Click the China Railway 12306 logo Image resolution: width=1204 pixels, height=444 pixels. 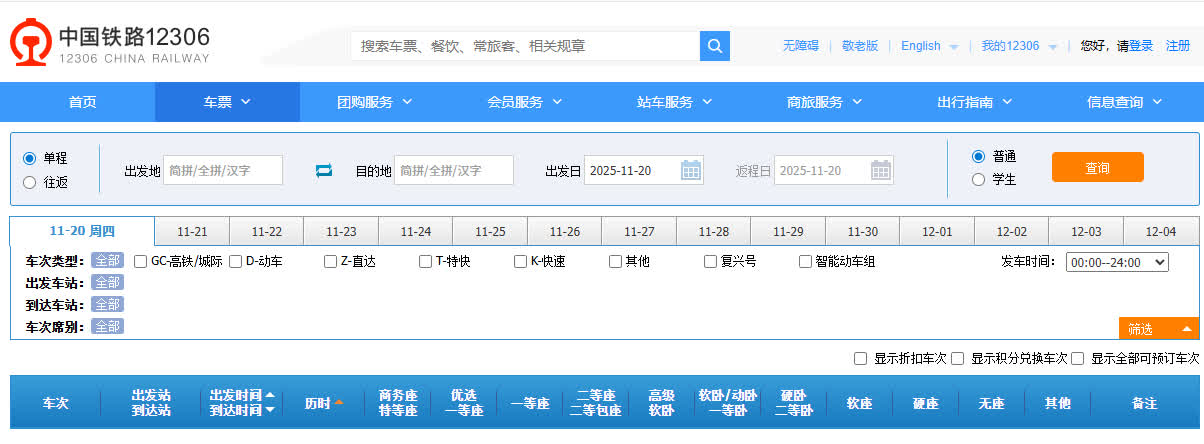click(110, 45)
